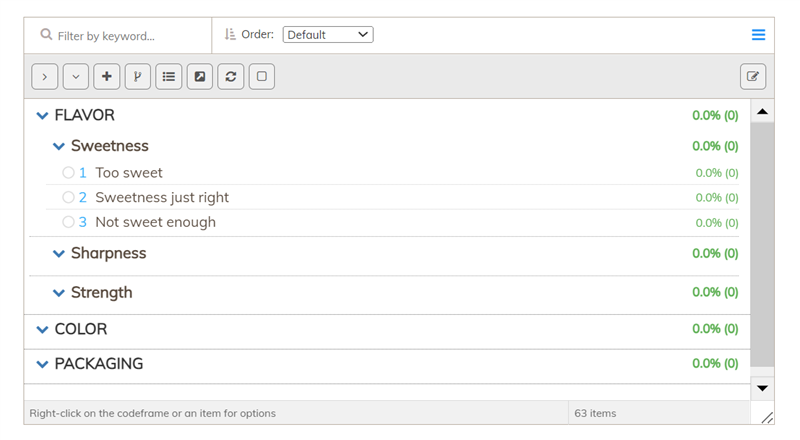Click the COLOR category row label

coord(81,329)
